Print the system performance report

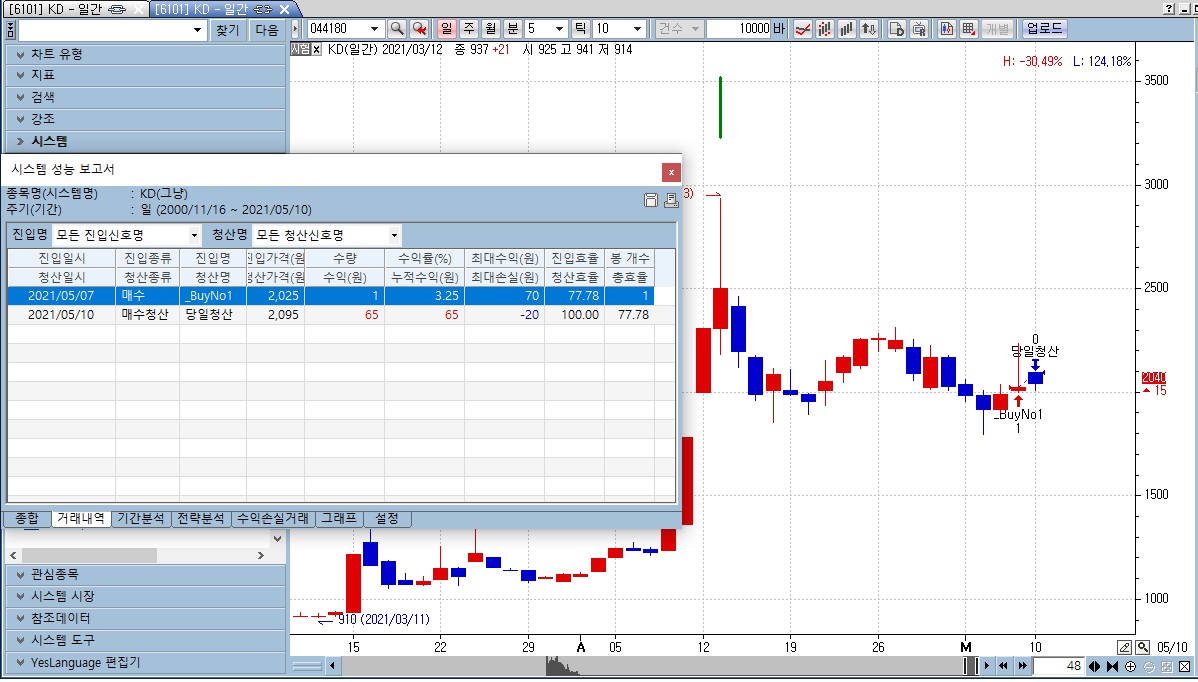pyautogui.click(x=671, y=200)
